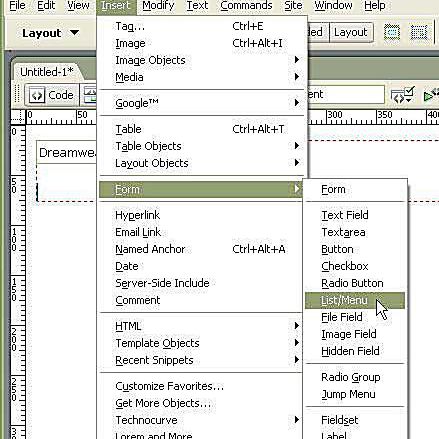Insert a Fieldset
This screenshot has width=439, height=439.
[x=355, y=420]
